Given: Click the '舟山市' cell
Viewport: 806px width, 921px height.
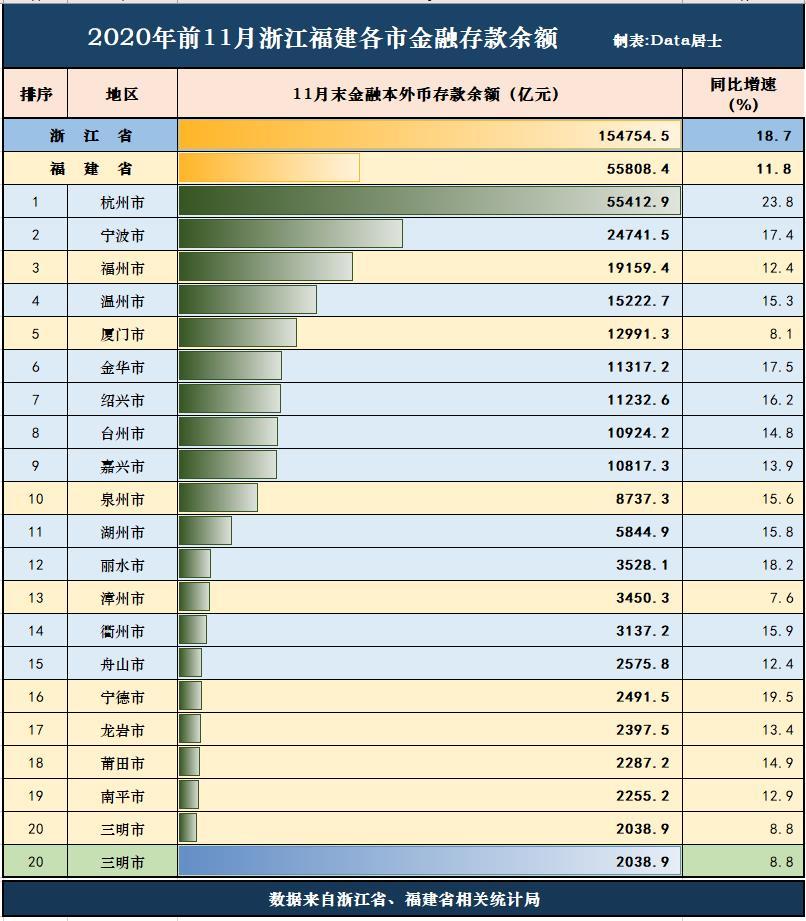Looking at the screenshot, I should coord(122,664).
